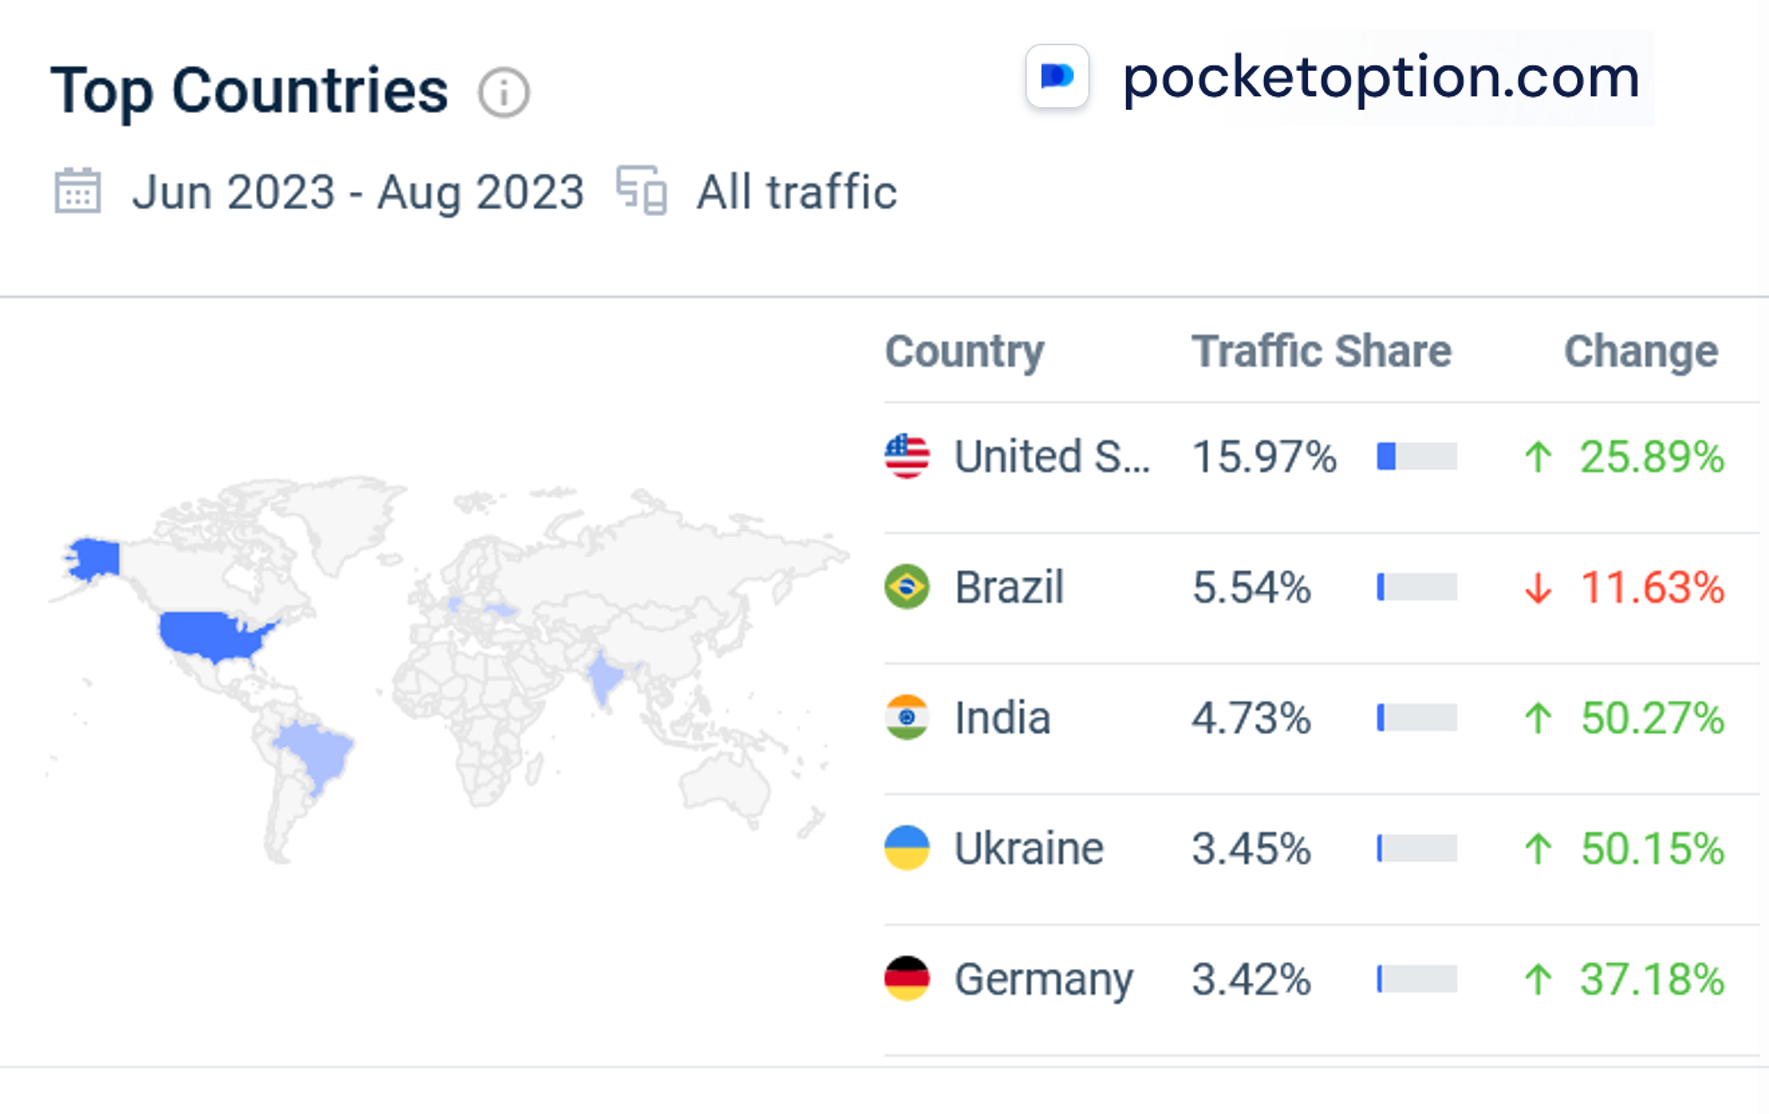Sort by the Change column header
Screen dimensions: 1769x1114
coord(1640,352)
